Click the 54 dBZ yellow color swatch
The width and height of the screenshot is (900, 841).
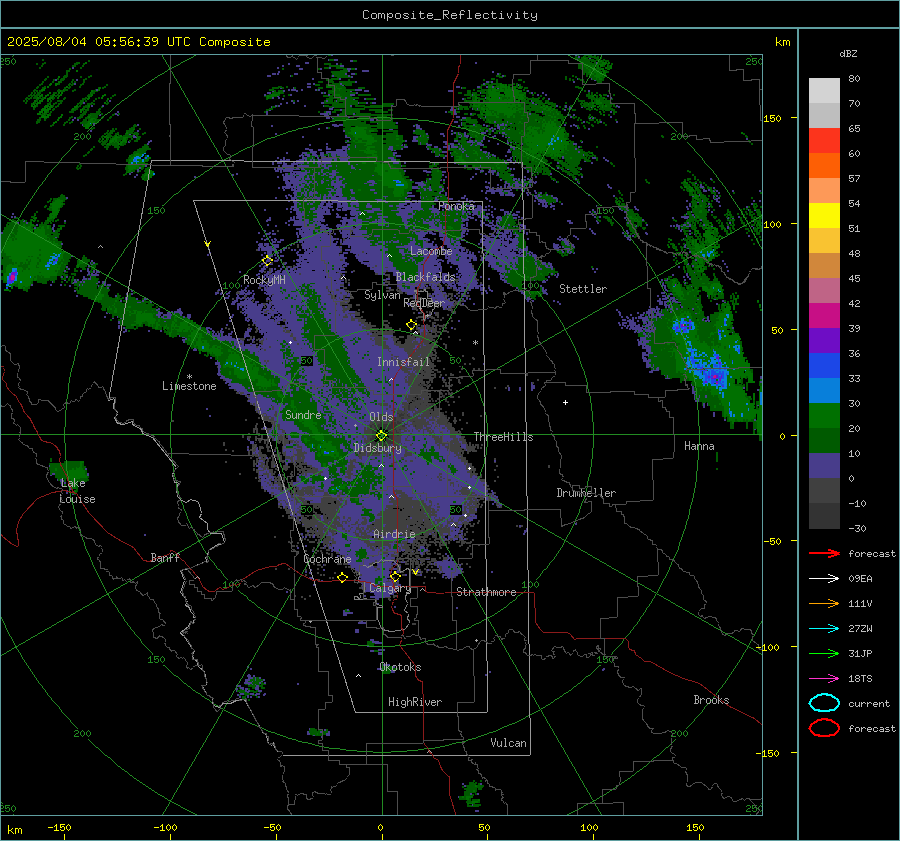point(824,216)
